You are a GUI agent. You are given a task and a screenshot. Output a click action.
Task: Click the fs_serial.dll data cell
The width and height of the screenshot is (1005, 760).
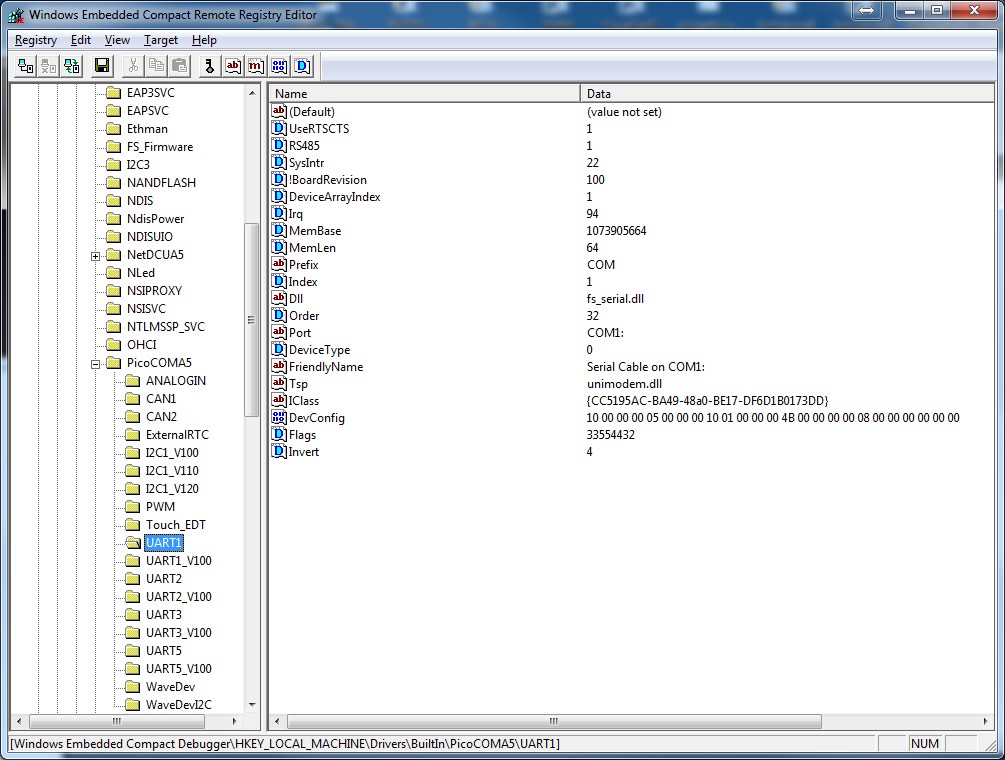click(x=615, y=299)
